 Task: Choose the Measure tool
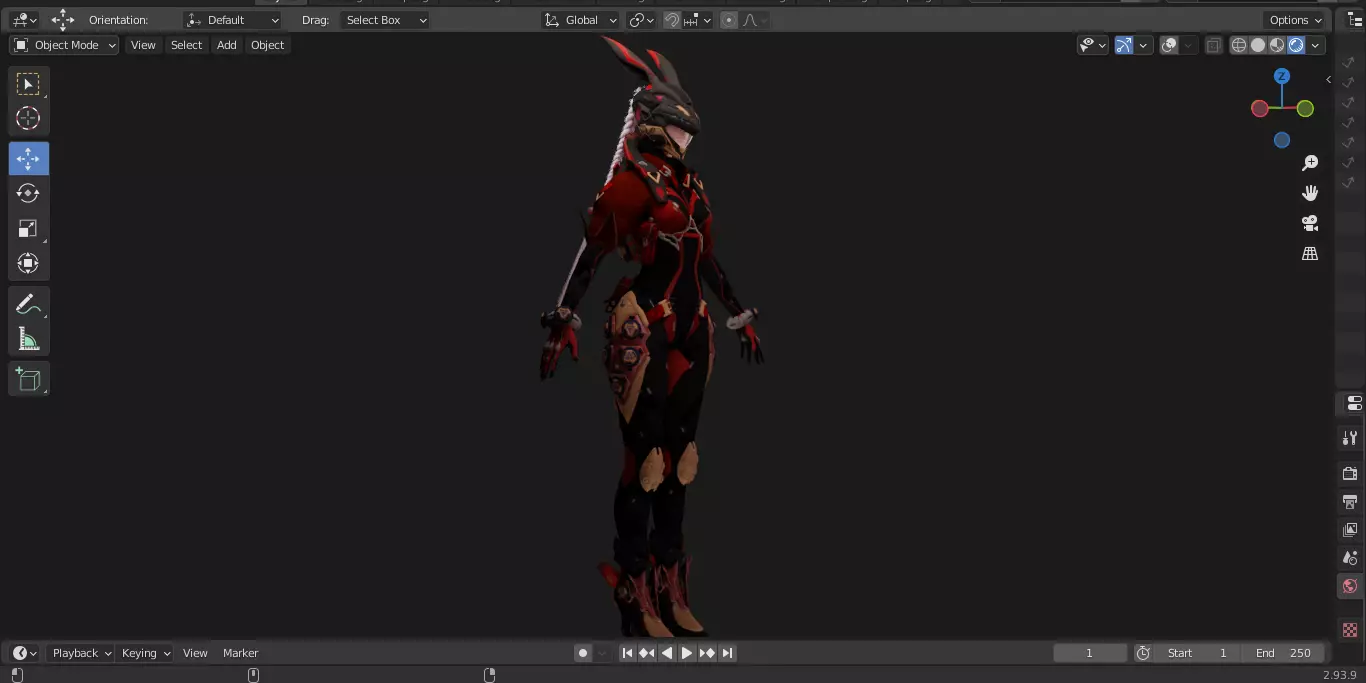pos(28,339)
